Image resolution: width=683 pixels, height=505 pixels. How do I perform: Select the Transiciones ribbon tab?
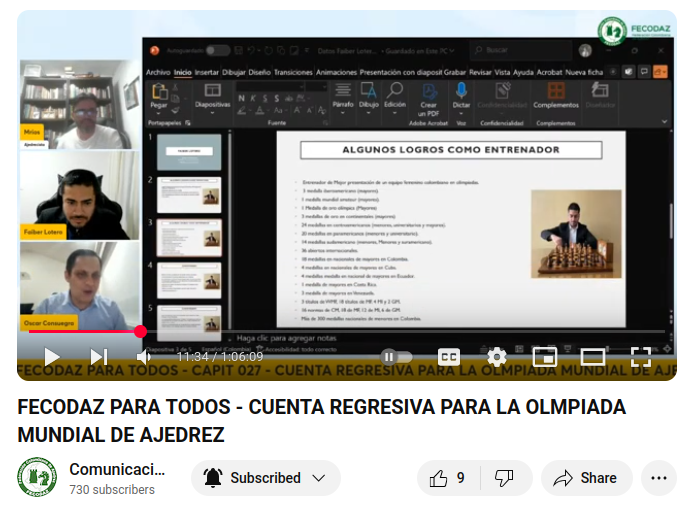pos(293,72)
